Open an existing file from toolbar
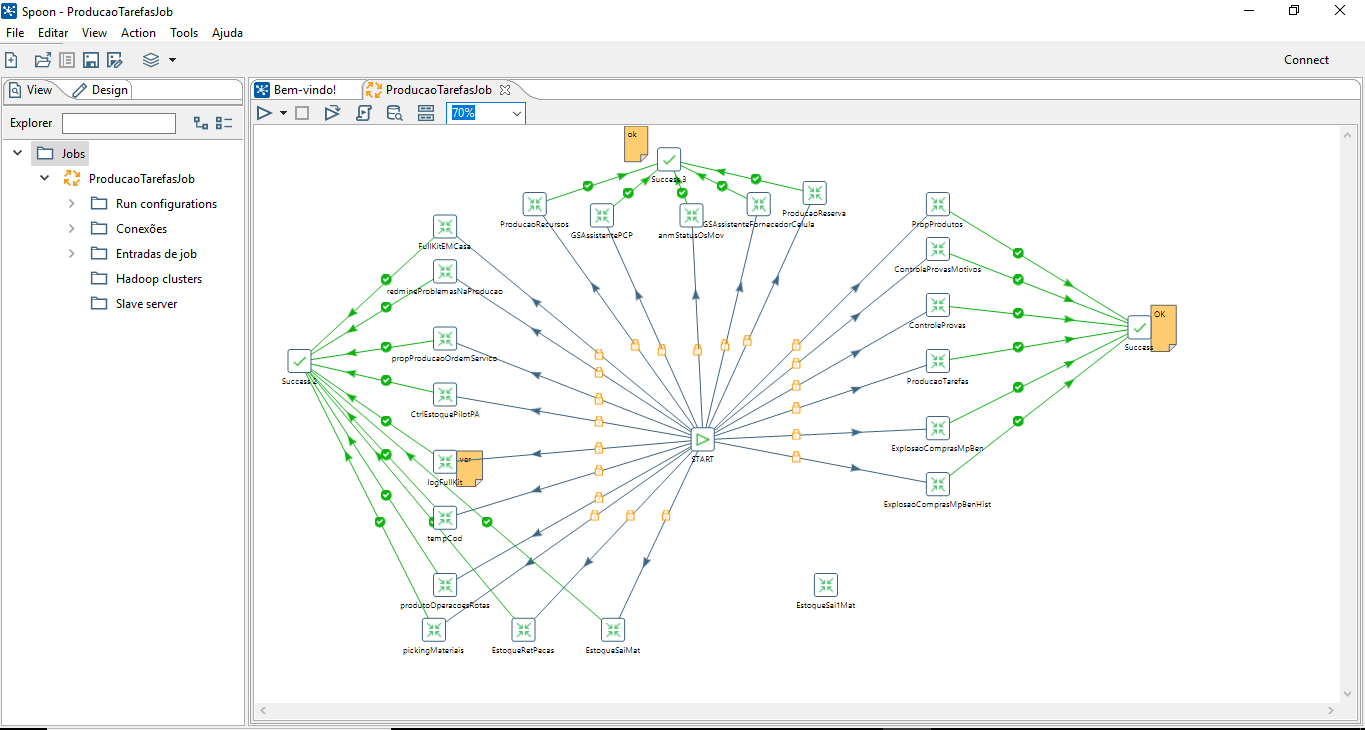Image resolution: width=1365 pixels, height=730 pixels. 40,59
